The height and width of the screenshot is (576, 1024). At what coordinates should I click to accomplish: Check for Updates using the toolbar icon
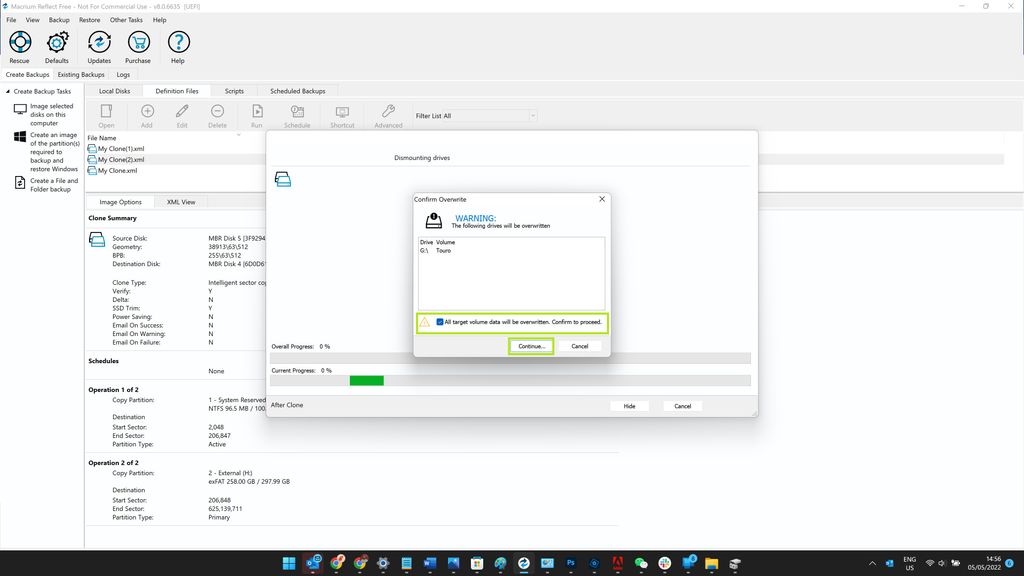98,45
